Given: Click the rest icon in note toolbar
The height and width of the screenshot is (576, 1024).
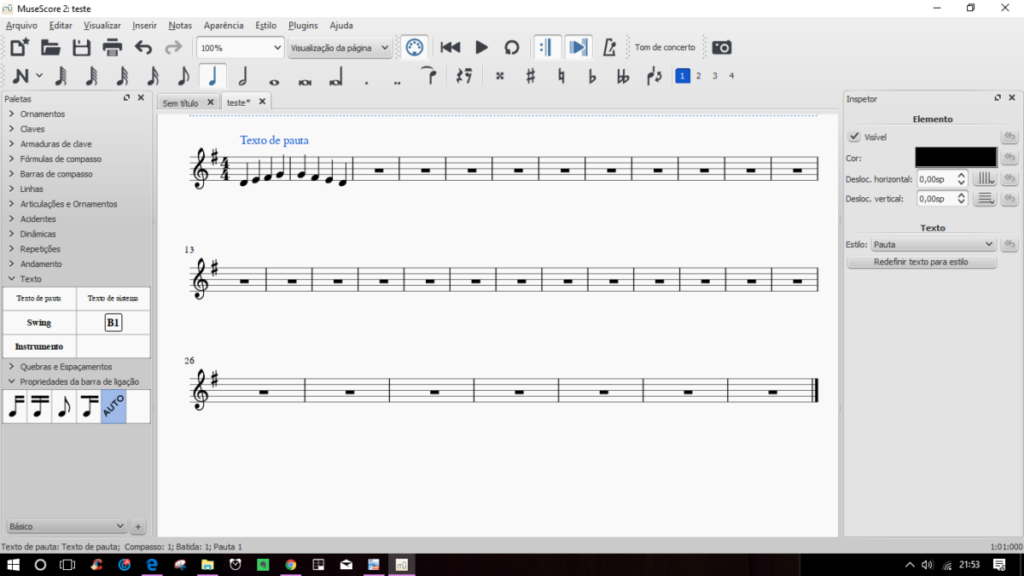Looking at the screenshot, I should [463, 76].
